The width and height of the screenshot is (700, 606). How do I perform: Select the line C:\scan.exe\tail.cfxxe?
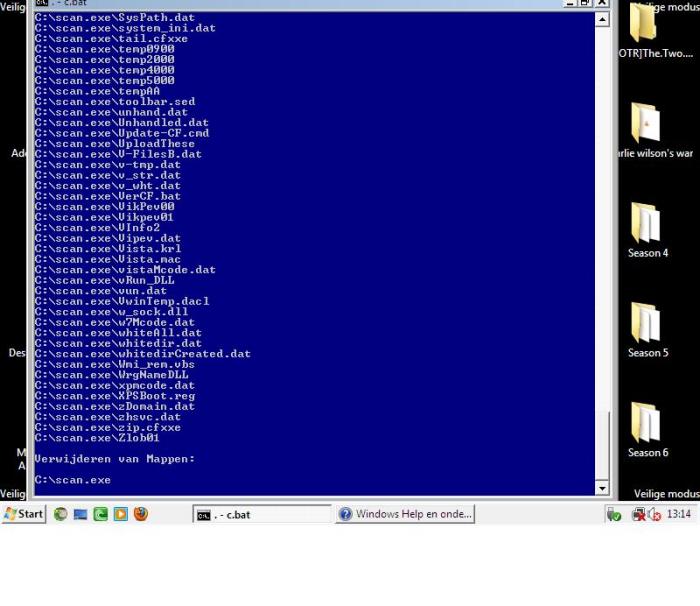111,38
